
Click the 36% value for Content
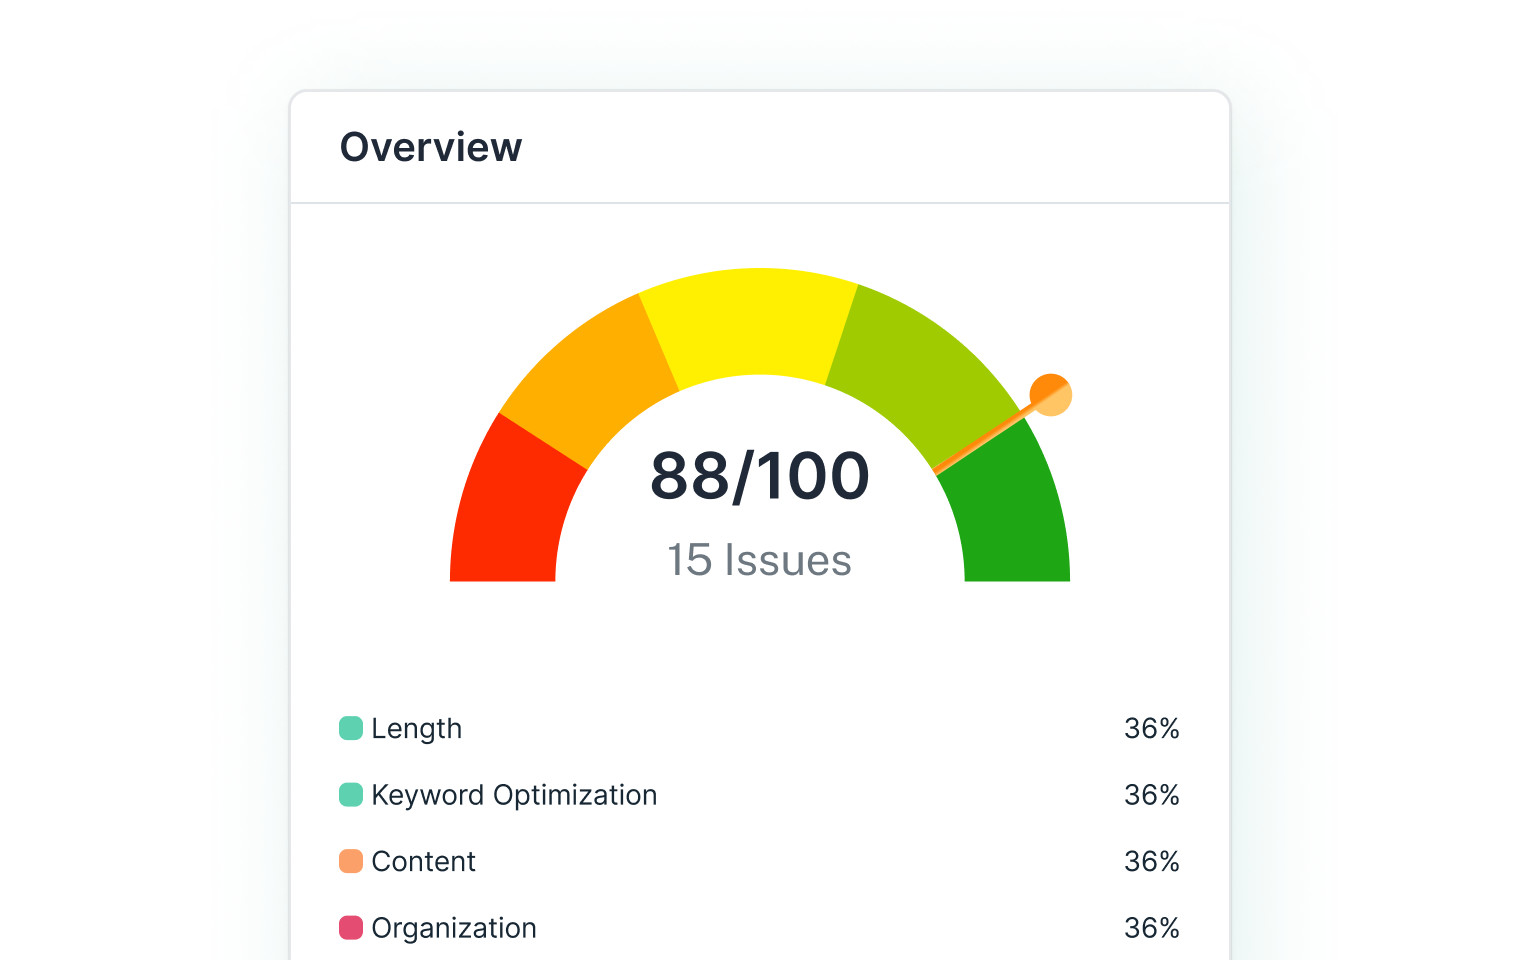tap(1151, 862)
